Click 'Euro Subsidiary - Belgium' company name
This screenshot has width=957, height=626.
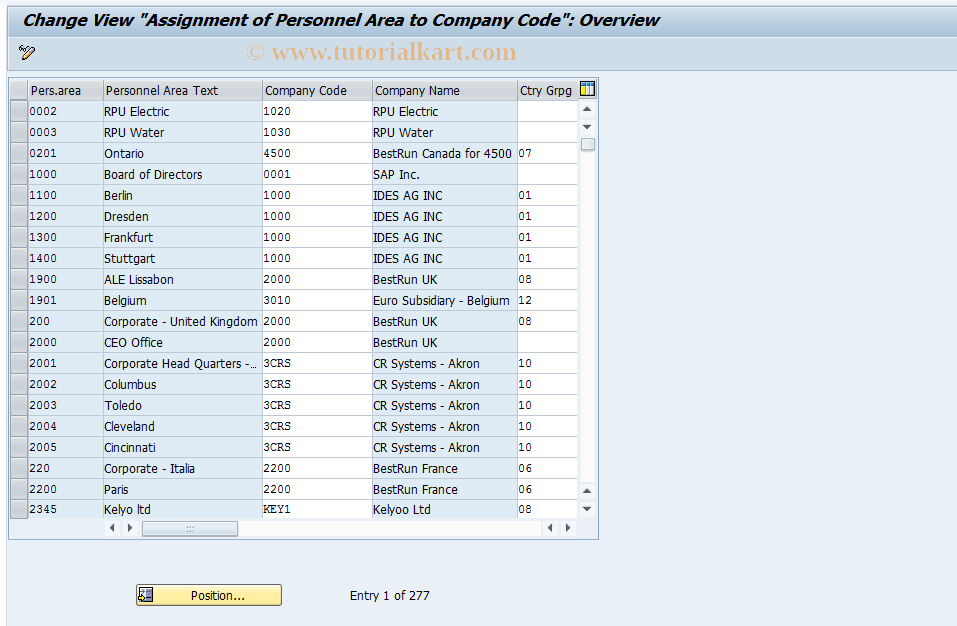pyautogui.click(x=441, y=300)
